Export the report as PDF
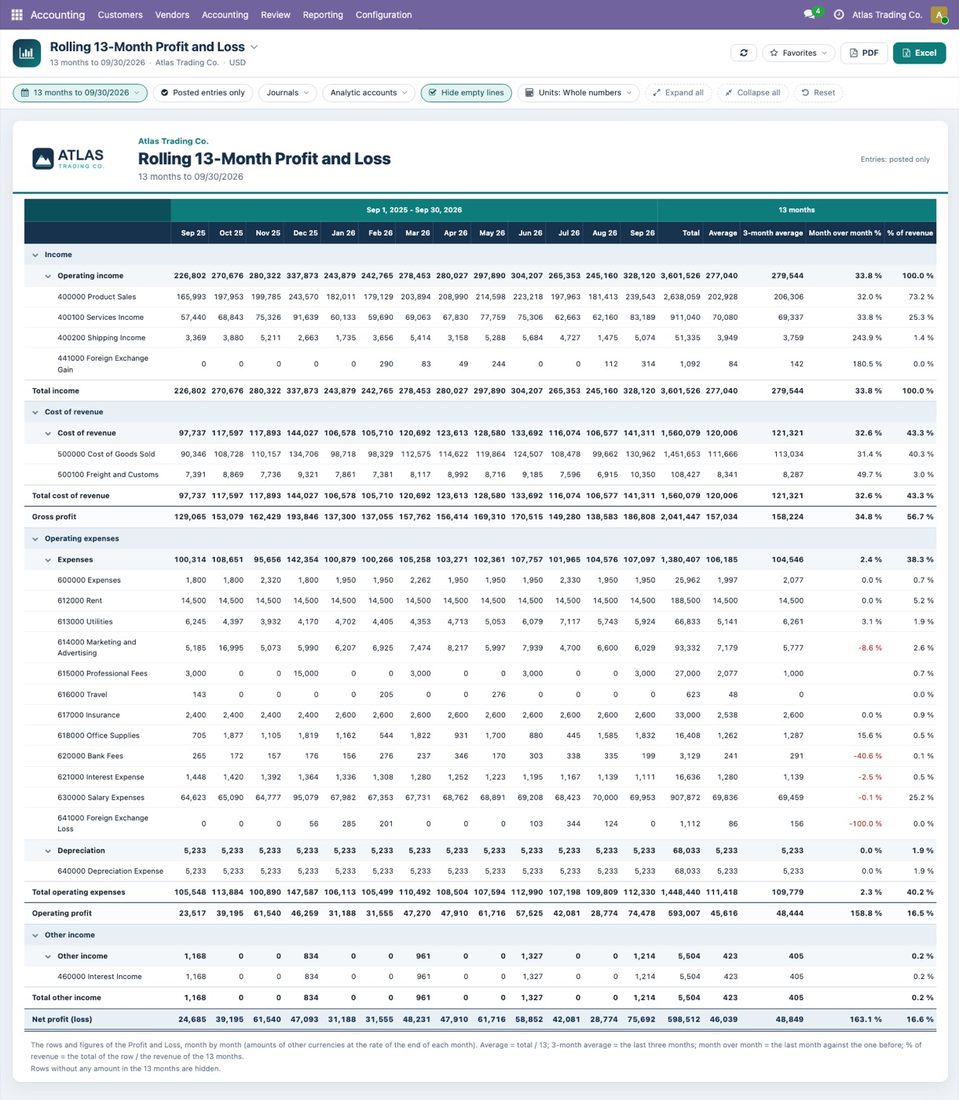This screenshot has width=959, height=1100. 864,53
